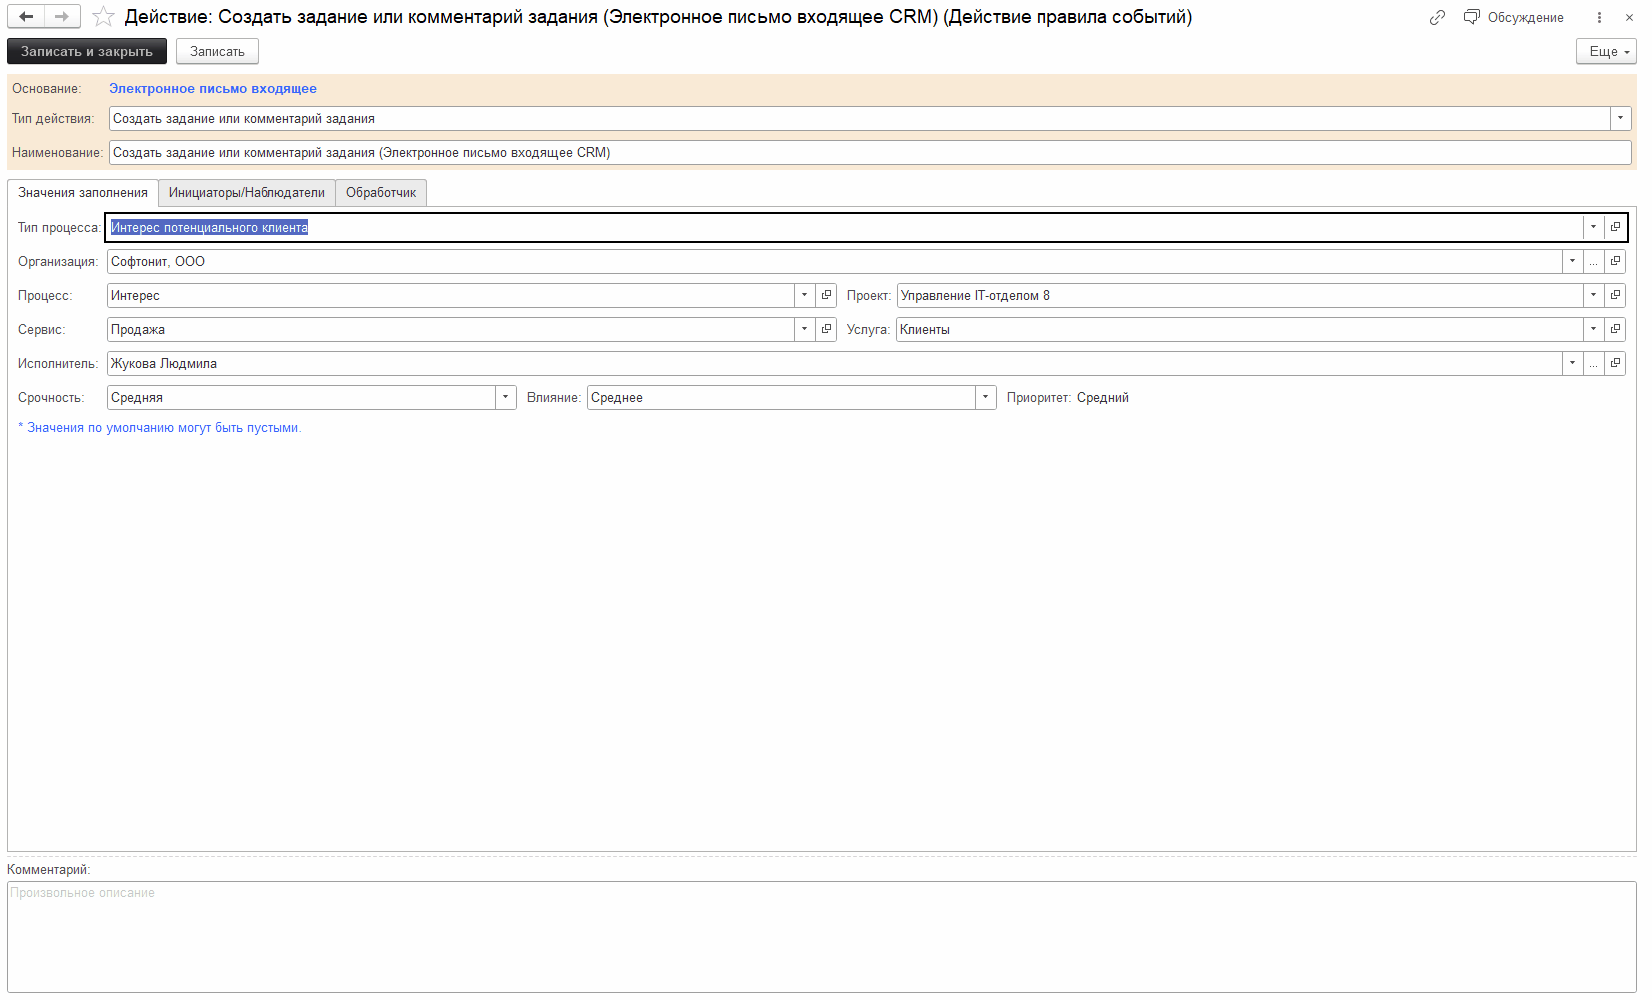Screen dimensions: 1652x1000
Task: Open the three-dot options menu in title bar
Action: pos(1599,17)
